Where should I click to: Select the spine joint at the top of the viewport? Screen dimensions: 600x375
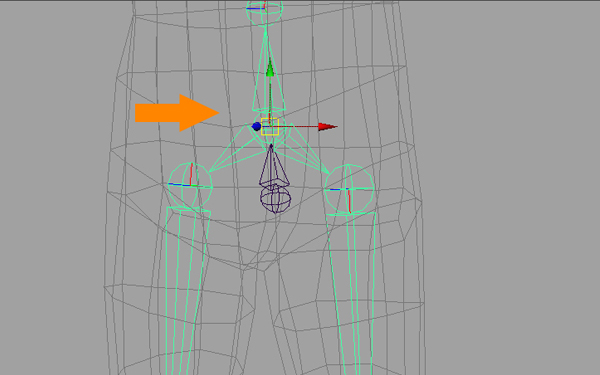click(264, 12)
